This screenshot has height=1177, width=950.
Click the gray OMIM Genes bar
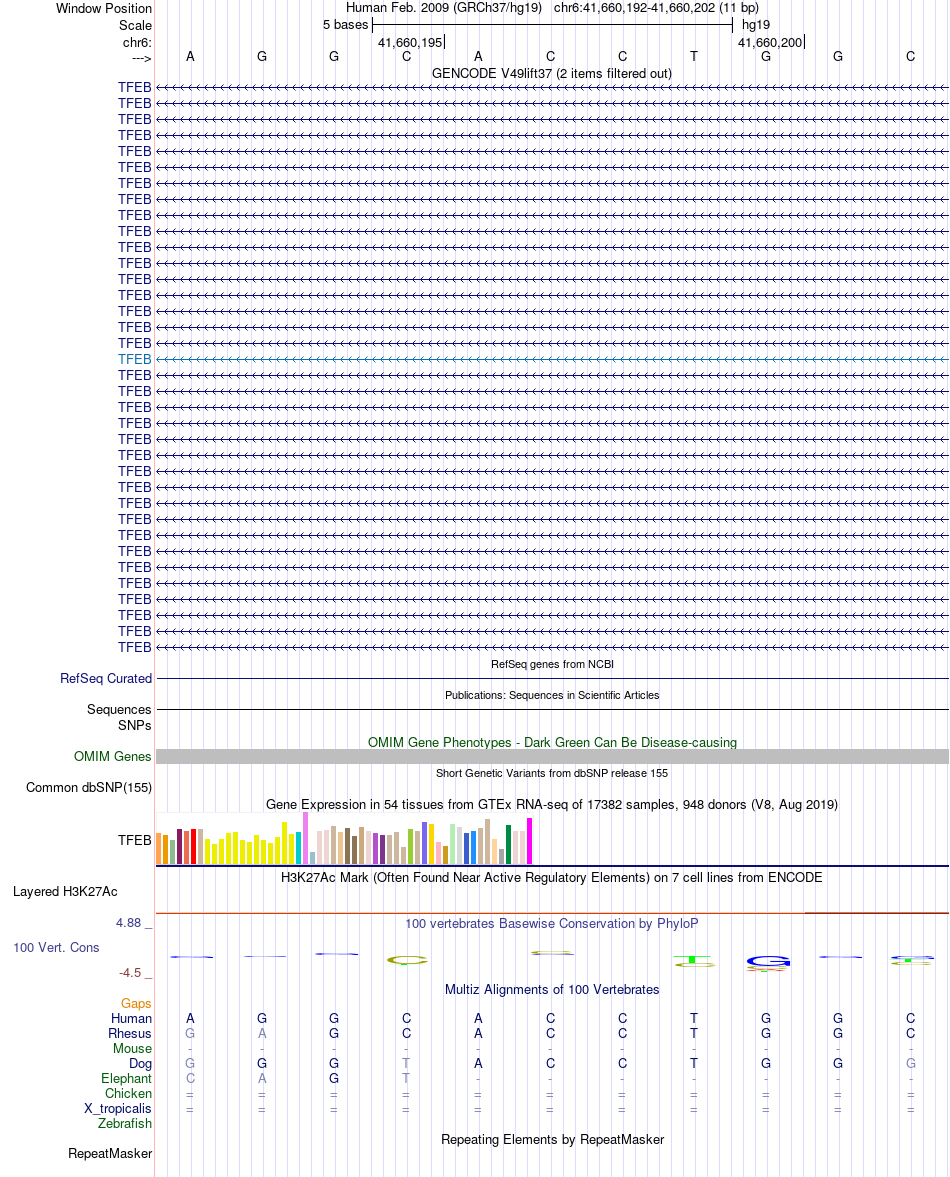point(552,757)
